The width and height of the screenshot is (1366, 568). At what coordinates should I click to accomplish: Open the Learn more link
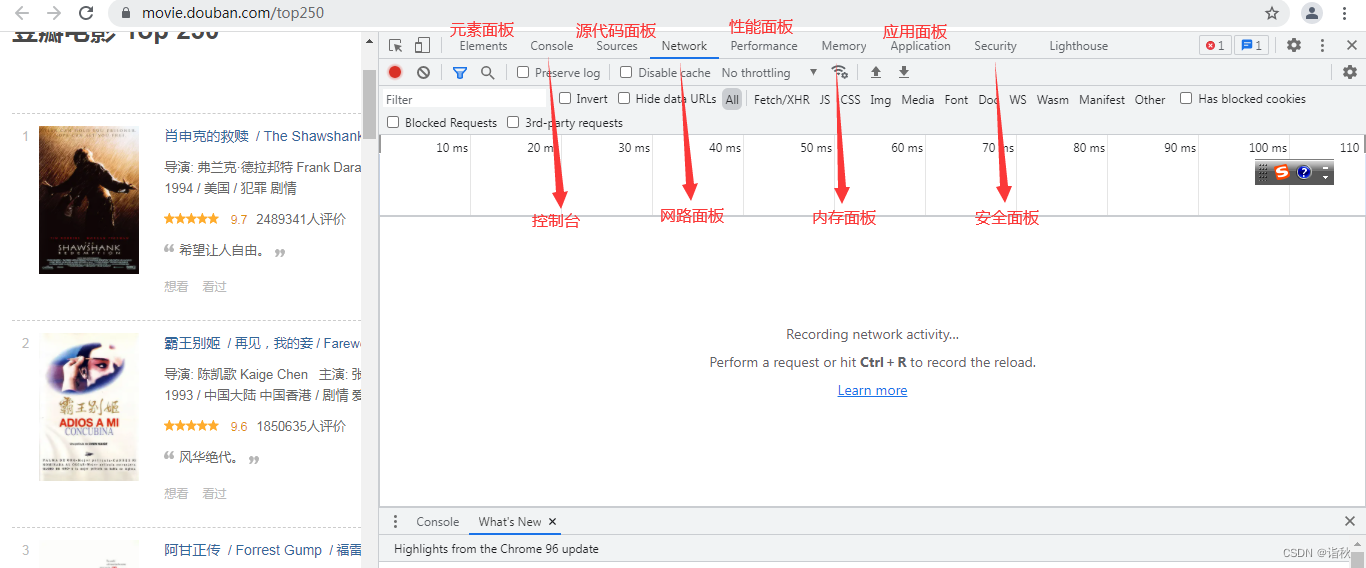click(872, 390)
